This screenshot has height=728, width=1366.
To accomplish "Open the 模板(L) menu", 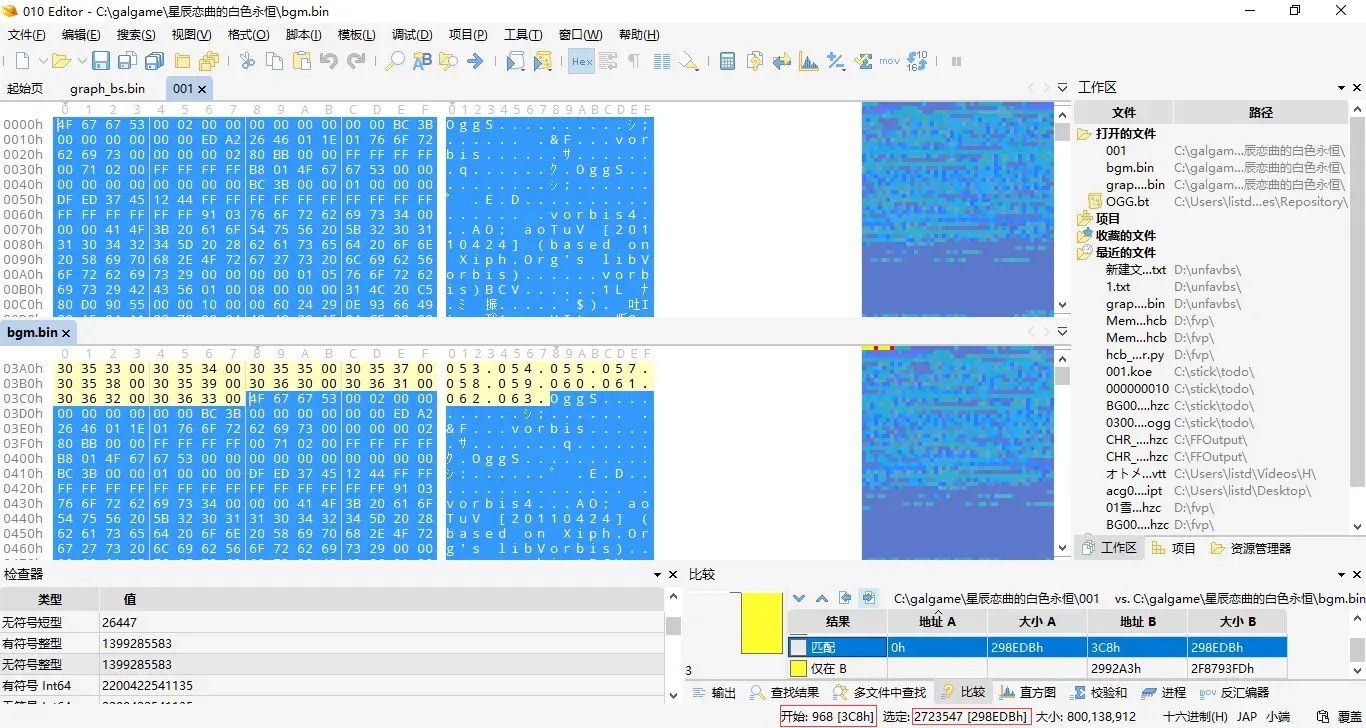I will (357, 35).
